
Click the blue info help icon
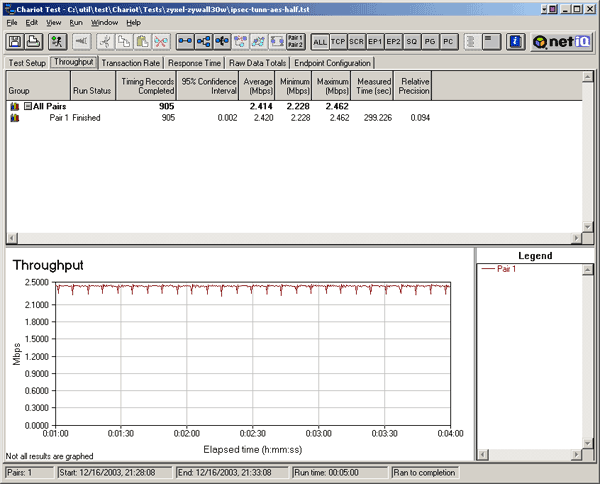coord(516,41)
